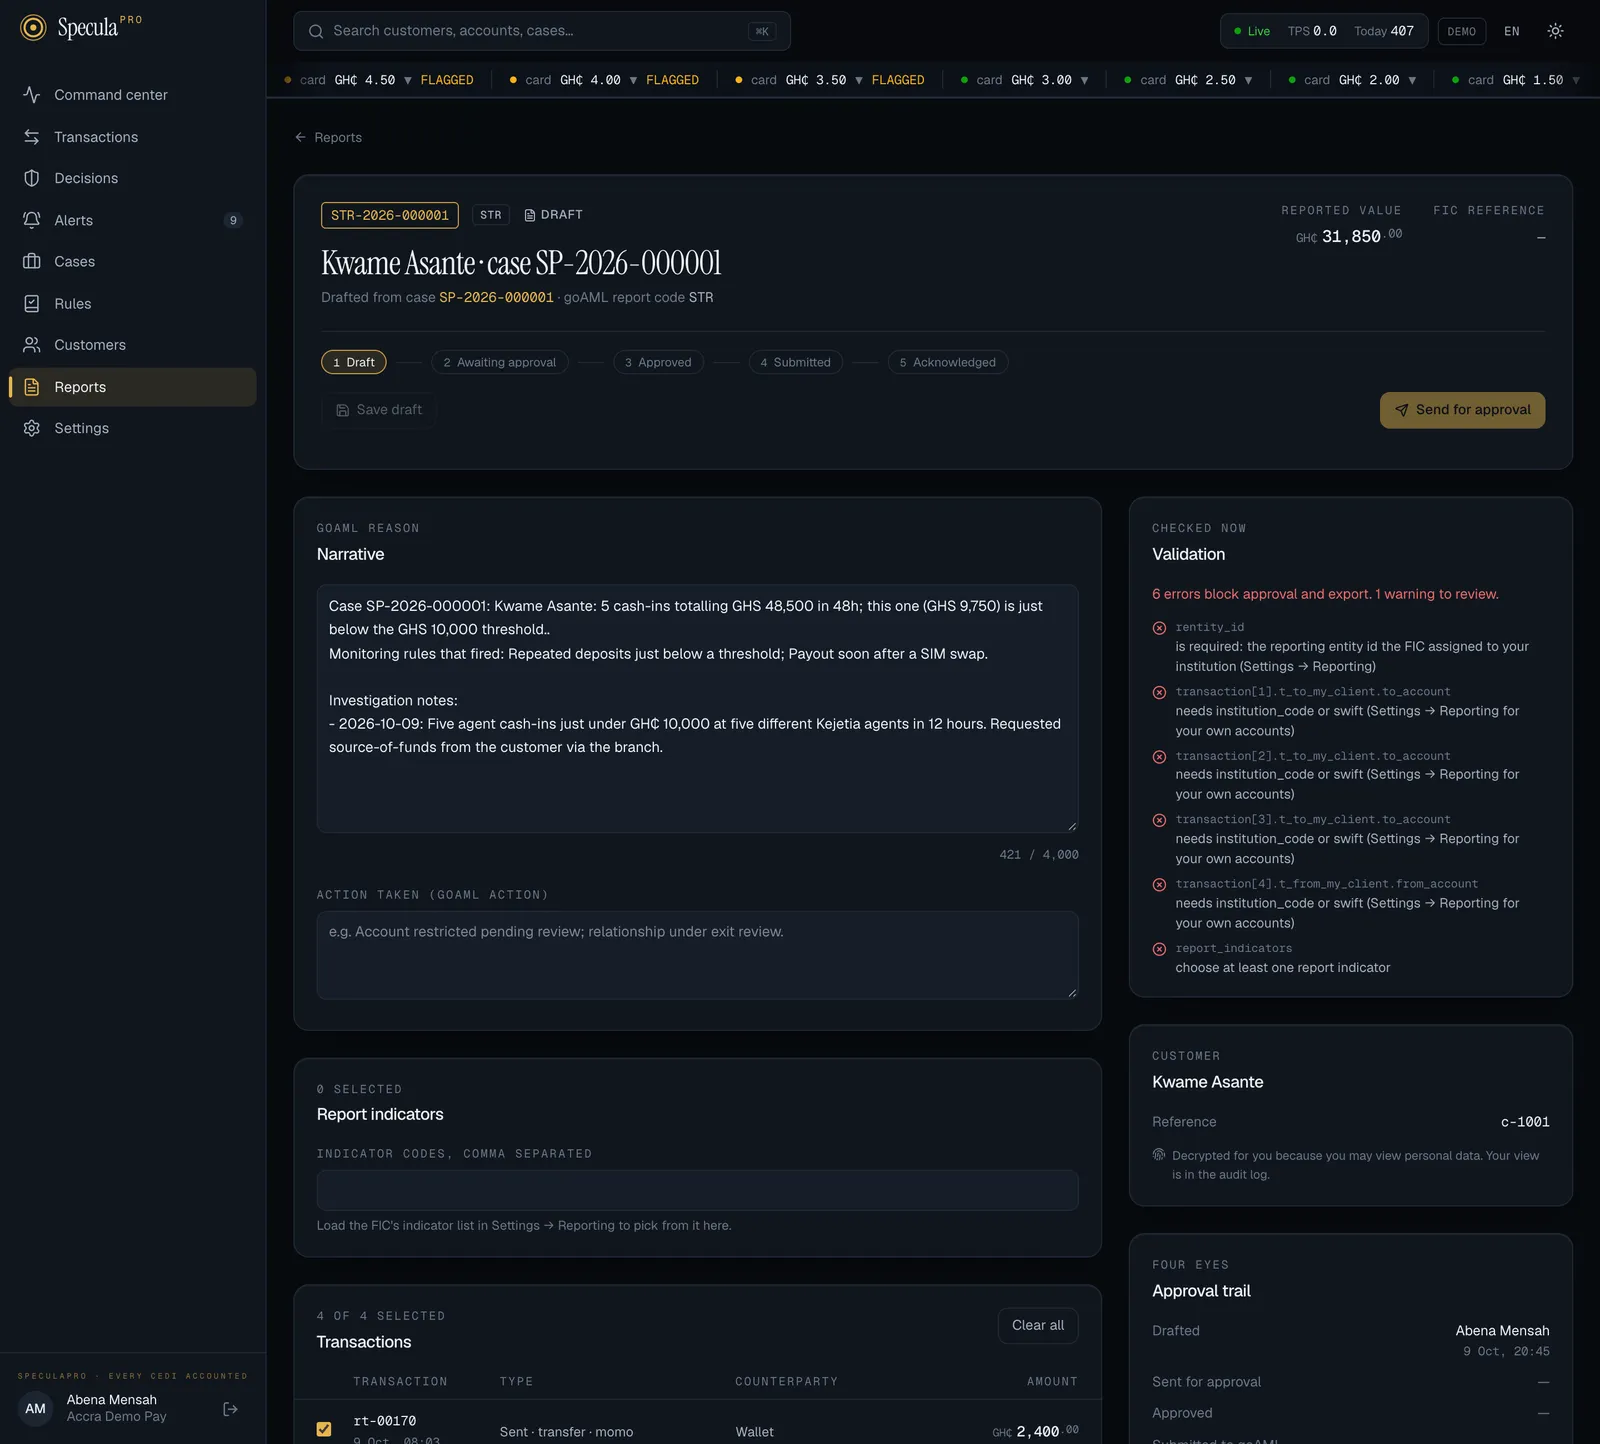Screen dimensions: 1600x1444
Task: Click the sign-out icon beside Abena Mensah
Action: tap(230, 1409)
